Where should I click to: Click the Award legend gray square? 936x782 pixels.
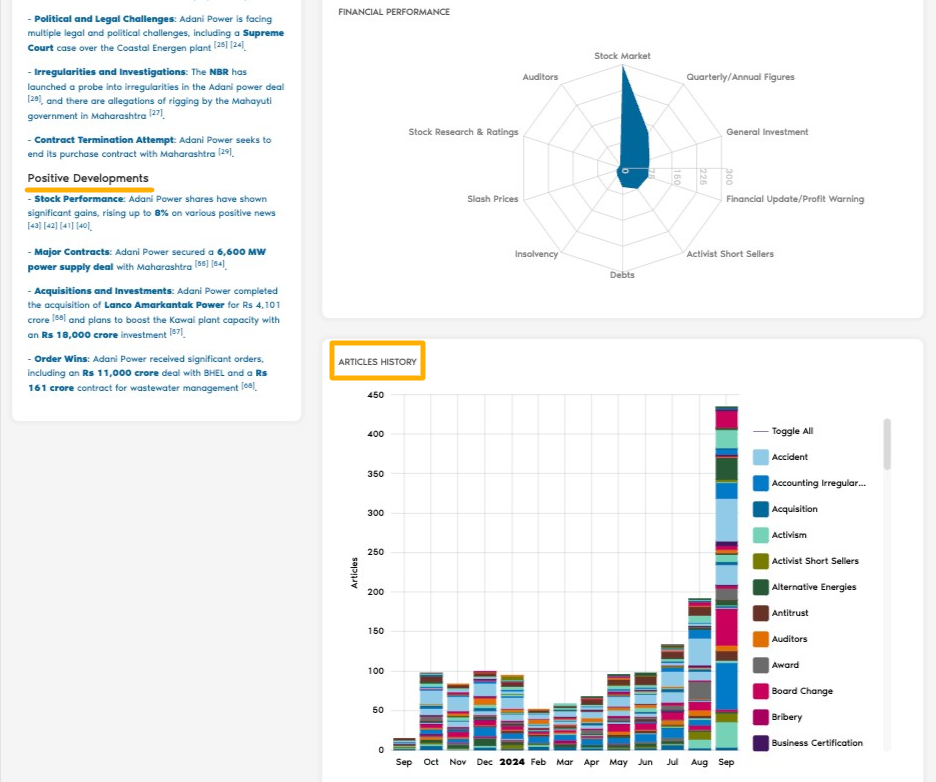(x=760, y=665)
